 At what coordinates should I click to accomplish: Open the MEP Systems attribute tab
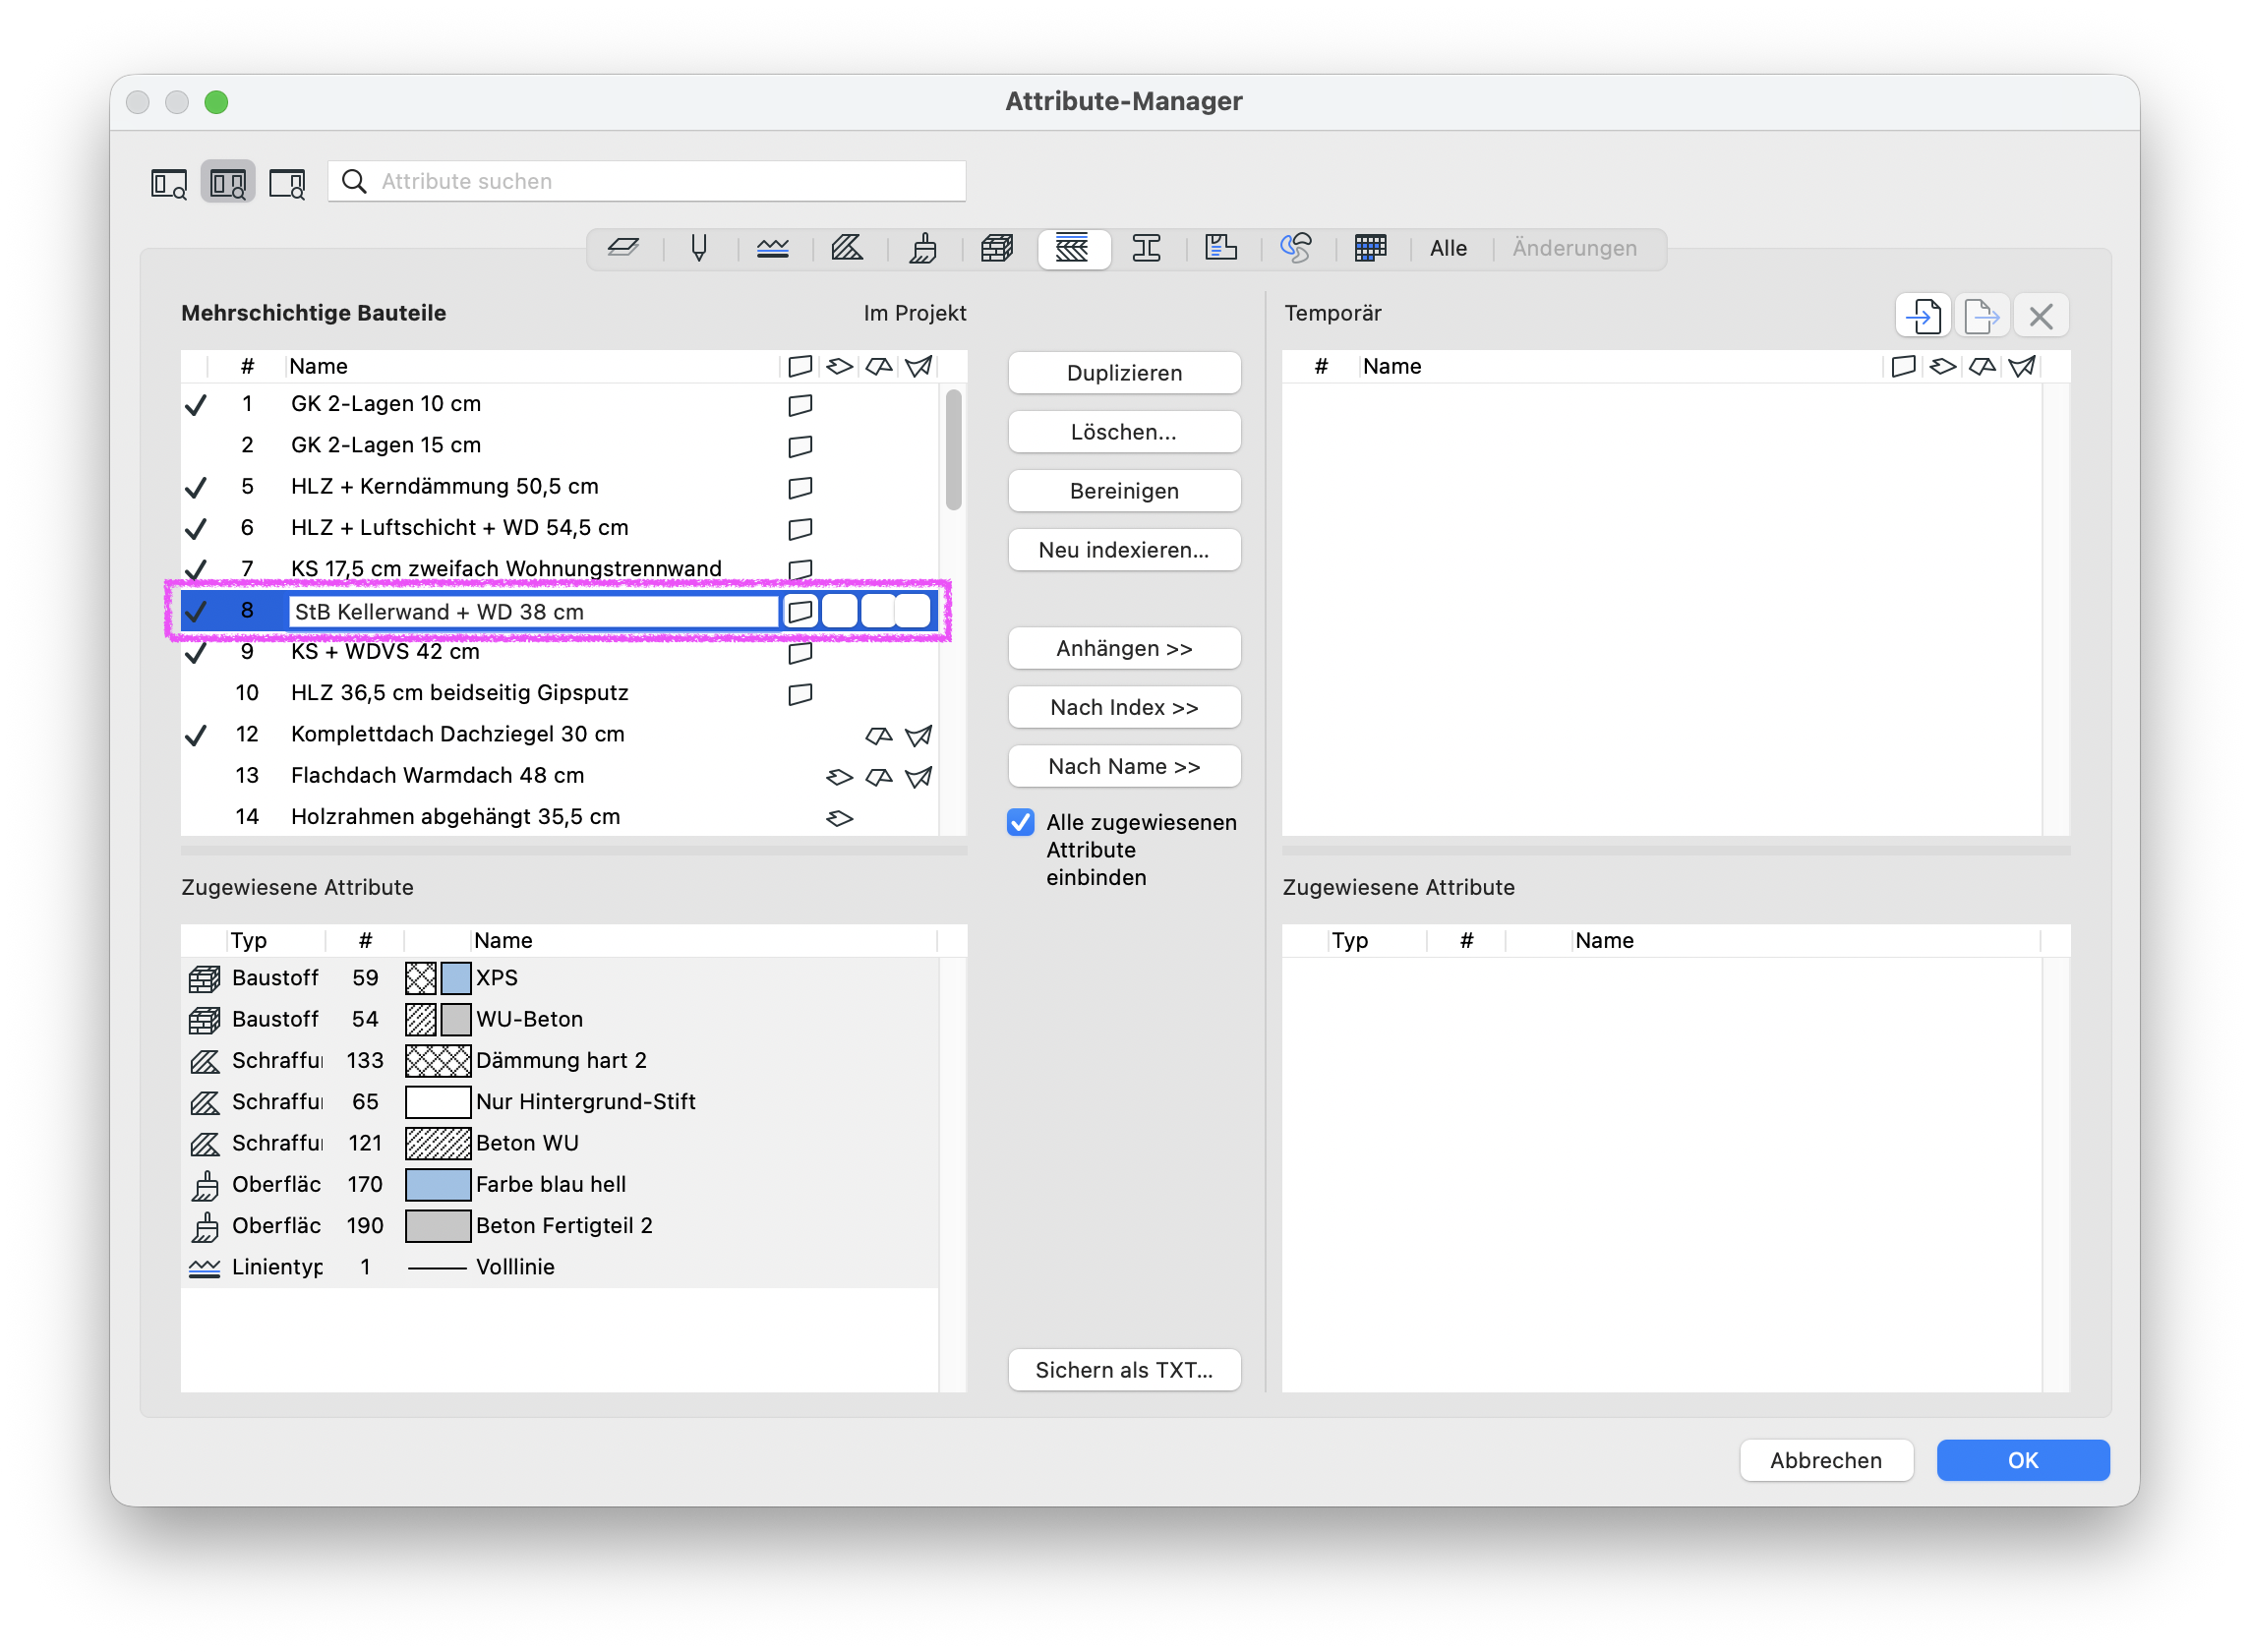pyautogui.click(x=1296, y=248)
